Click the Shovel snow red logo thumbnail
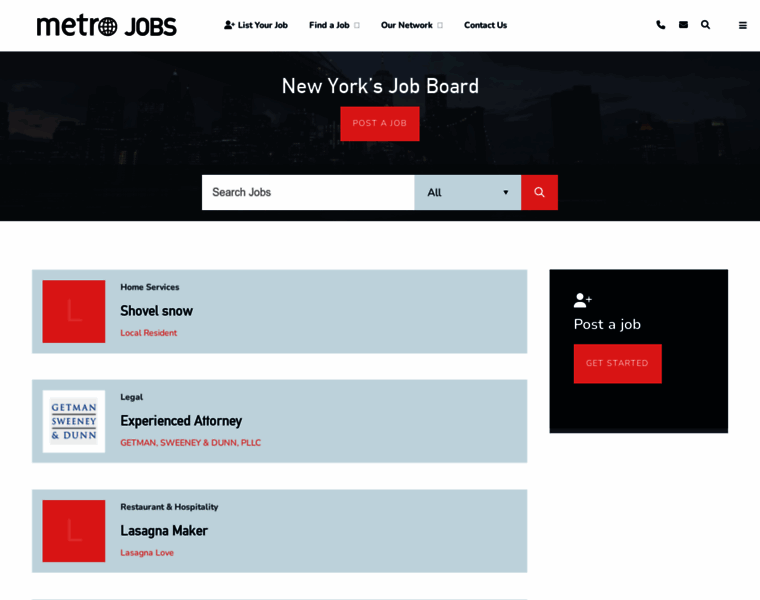Image resolution: width=760 pixels, height=600 pixels. [x=73, y=311]
